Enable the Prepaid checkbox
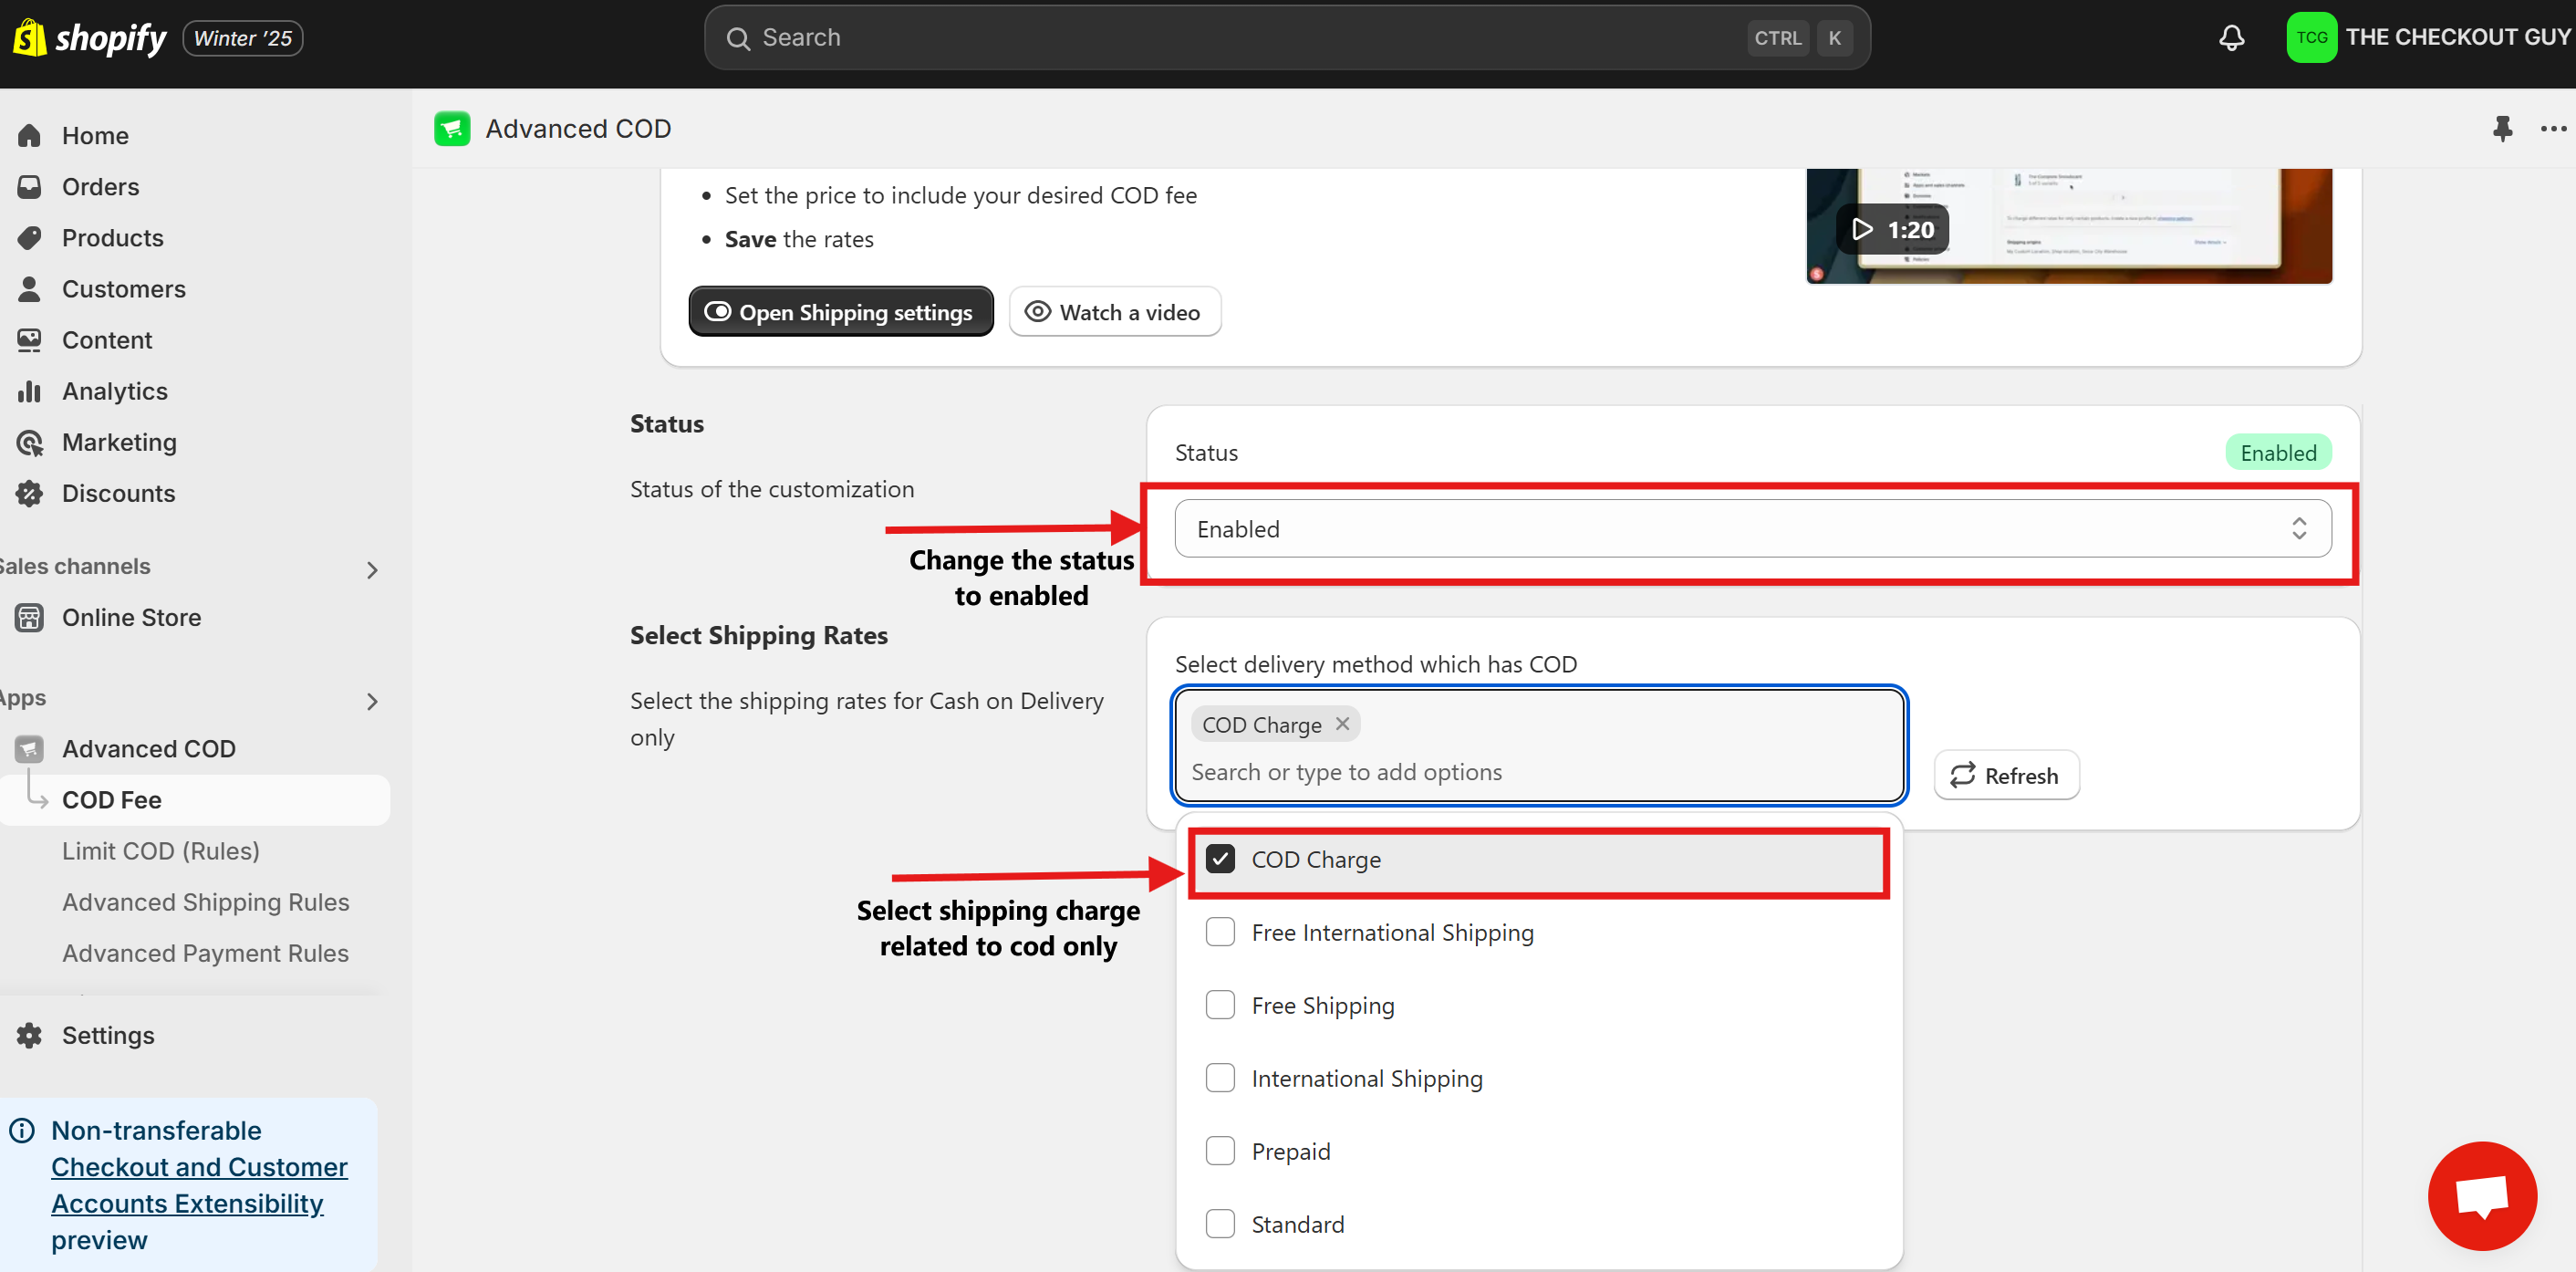Viewport: 2576px width, 1272px height. click(x=1220, y=1151)
